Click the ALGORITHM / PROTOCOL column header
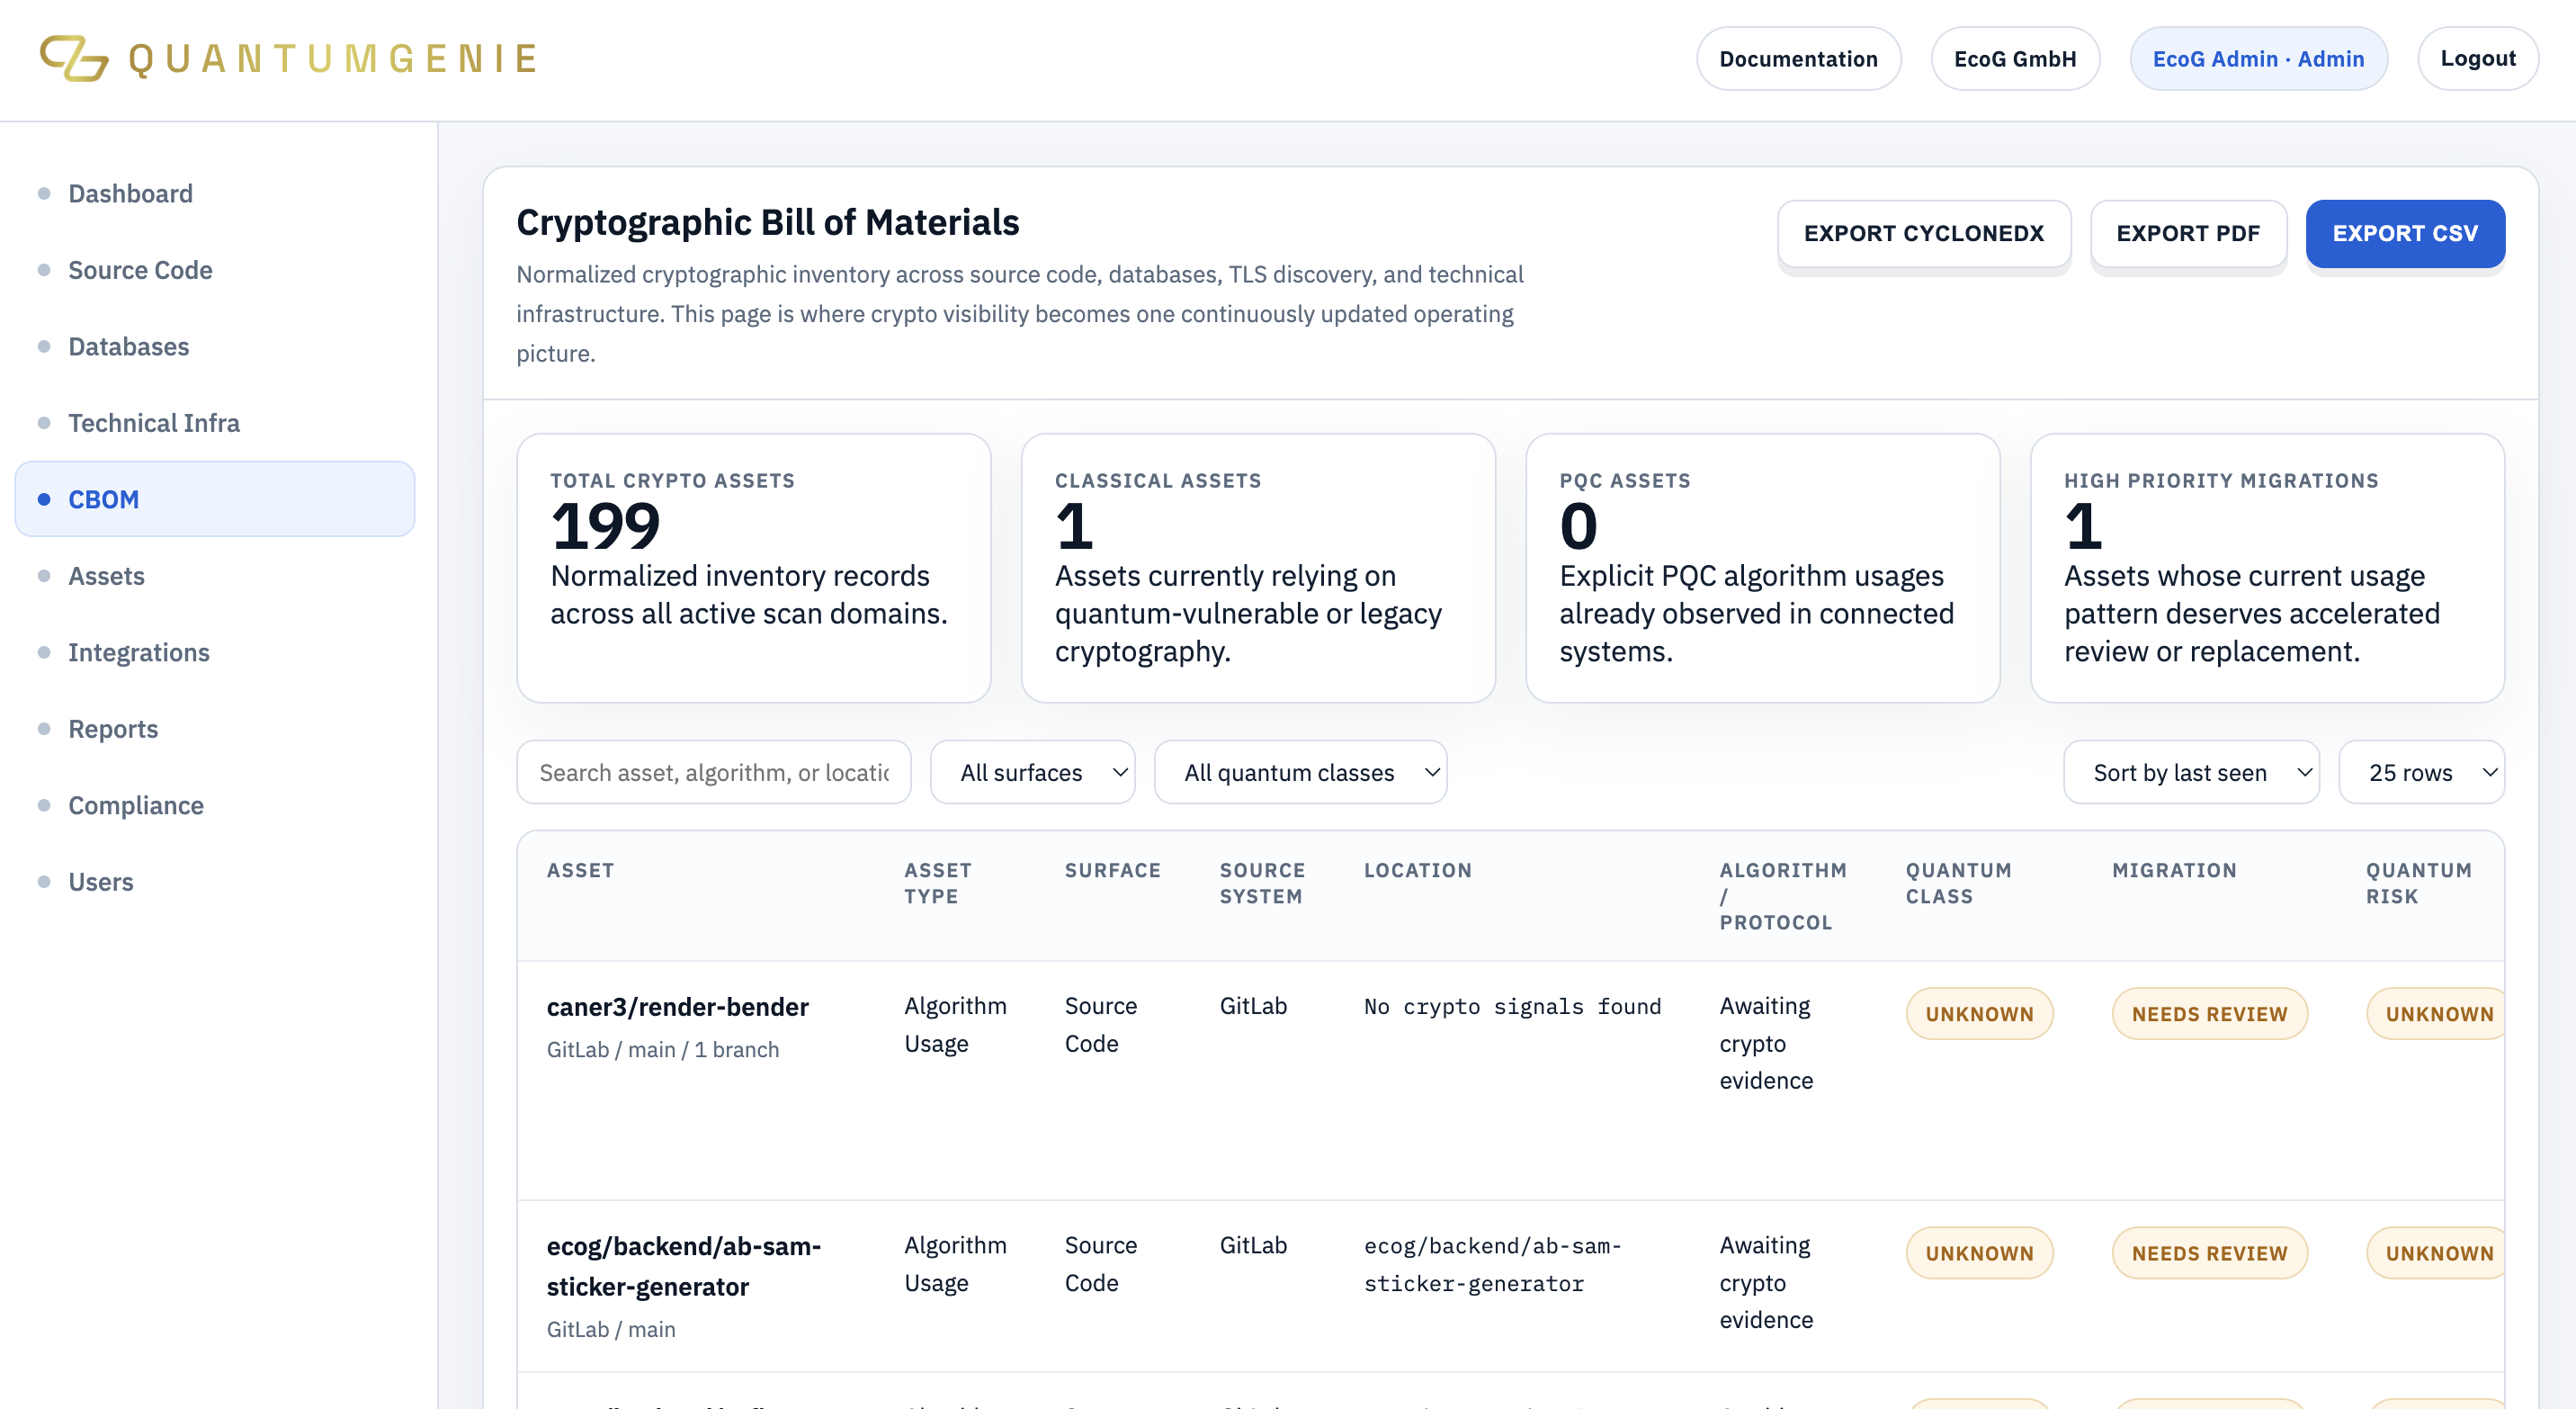Viewport: 2576px width, 1409px height. click(x=1783, y=896)
